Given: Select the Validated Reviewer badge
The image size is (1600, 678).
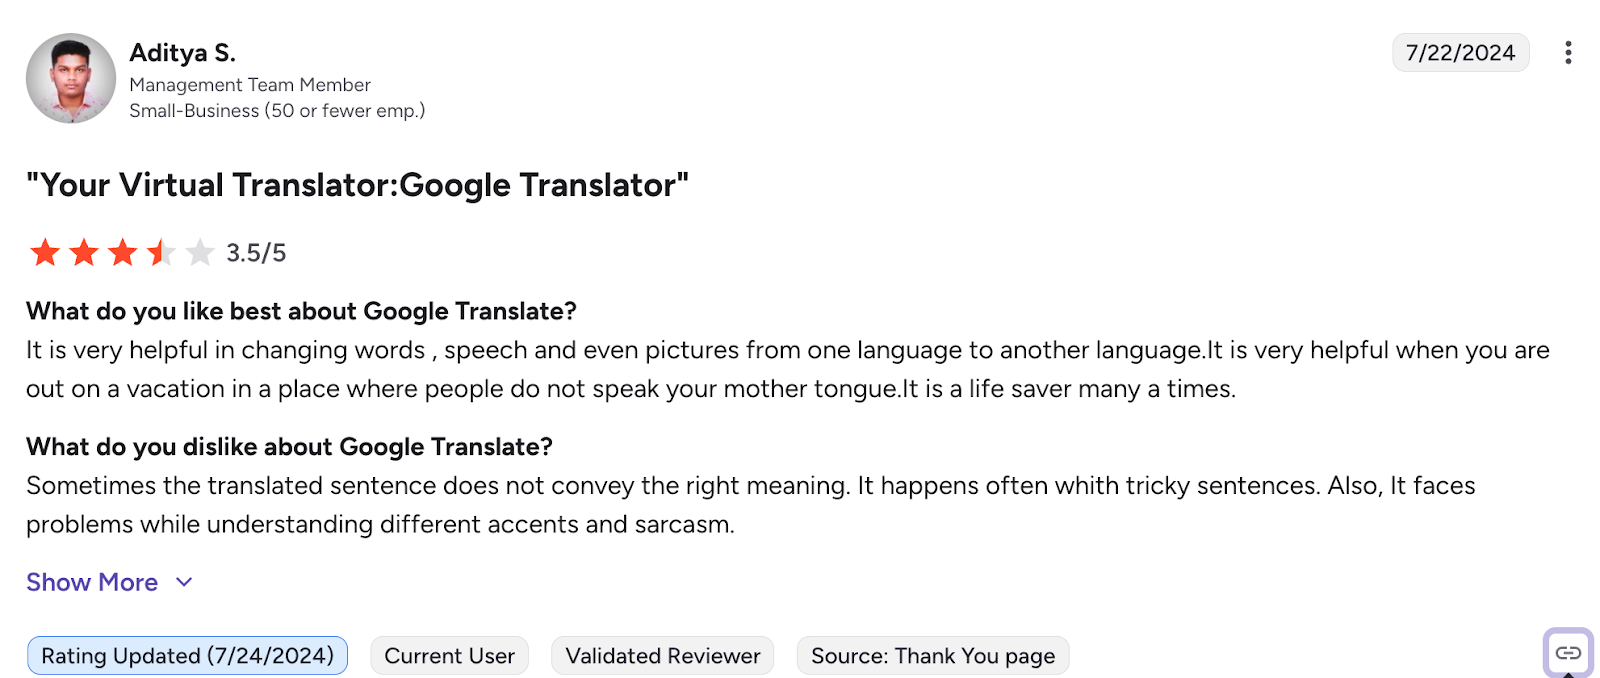Looking at the screenshot, I should pos(662,655).
